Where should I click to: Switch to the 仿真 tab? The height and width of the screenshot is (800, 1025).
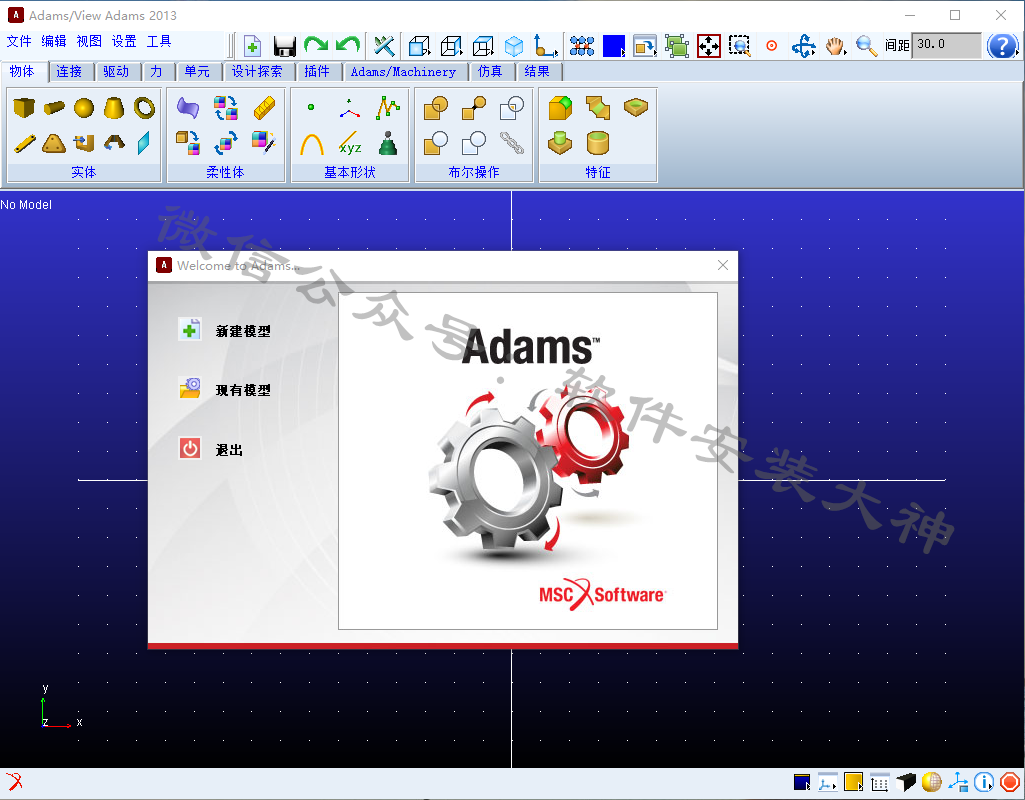tap(490, 71)
